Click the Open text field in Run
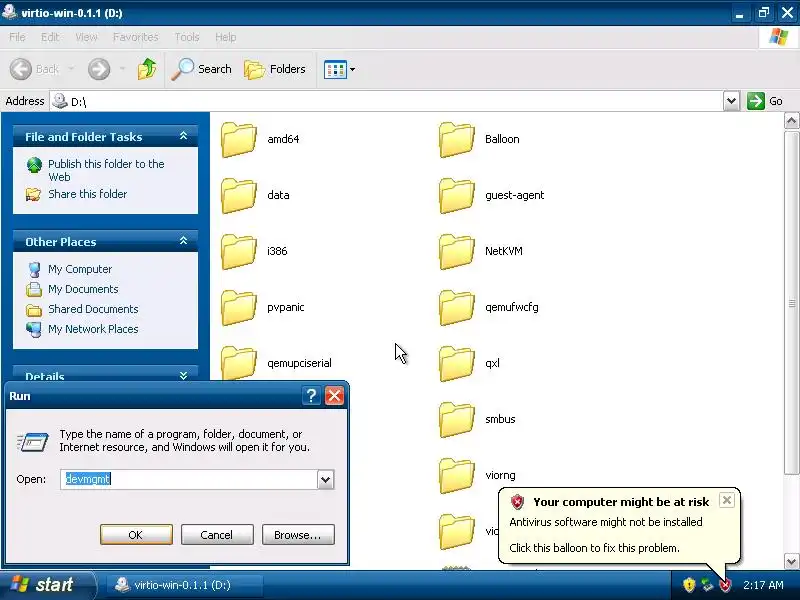The image size is (800, 600). (x=189, y=479)
